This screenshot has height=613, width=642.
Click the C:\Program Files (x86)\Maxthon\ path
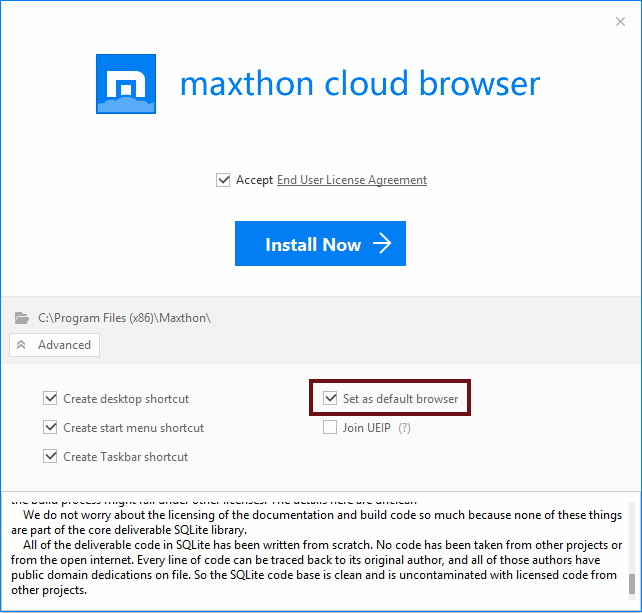coord(124,318)
